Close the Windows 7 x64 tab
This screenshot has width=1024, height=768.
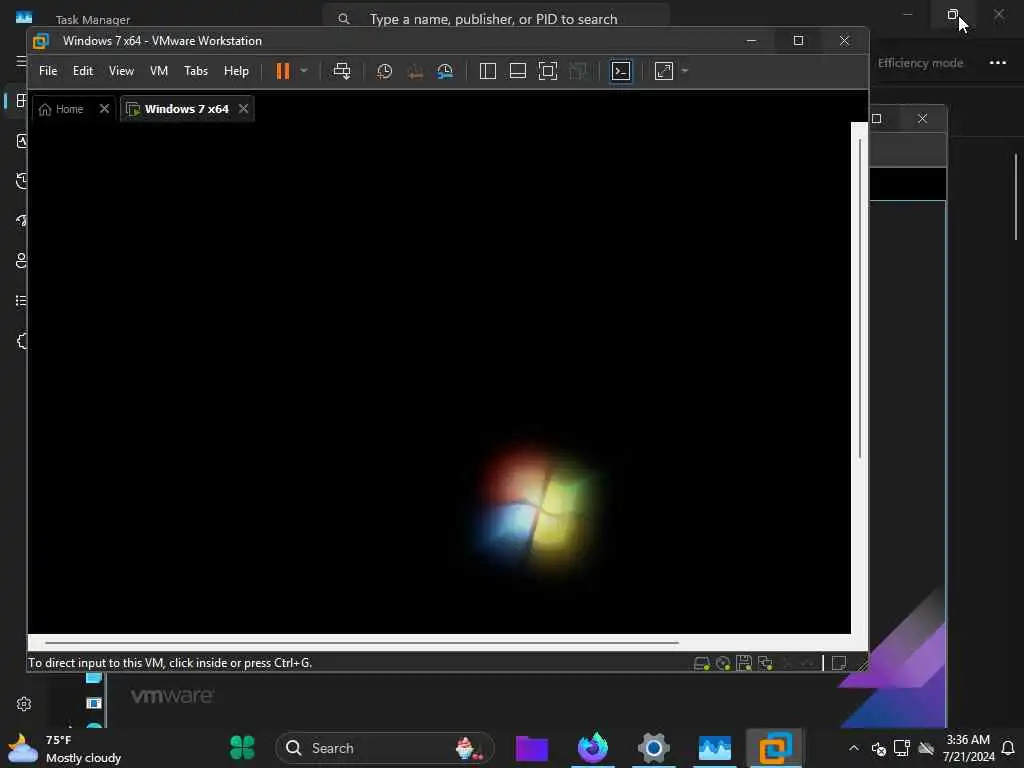tap(243, 108)
